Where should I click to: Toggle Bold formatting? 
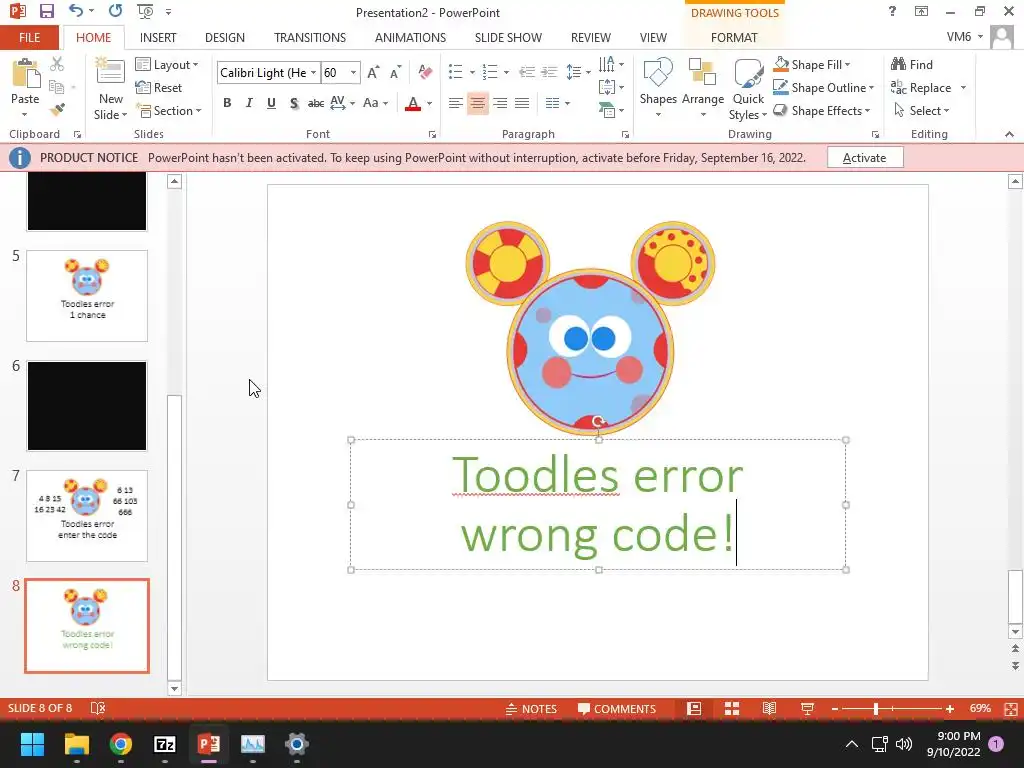point(227,103)
